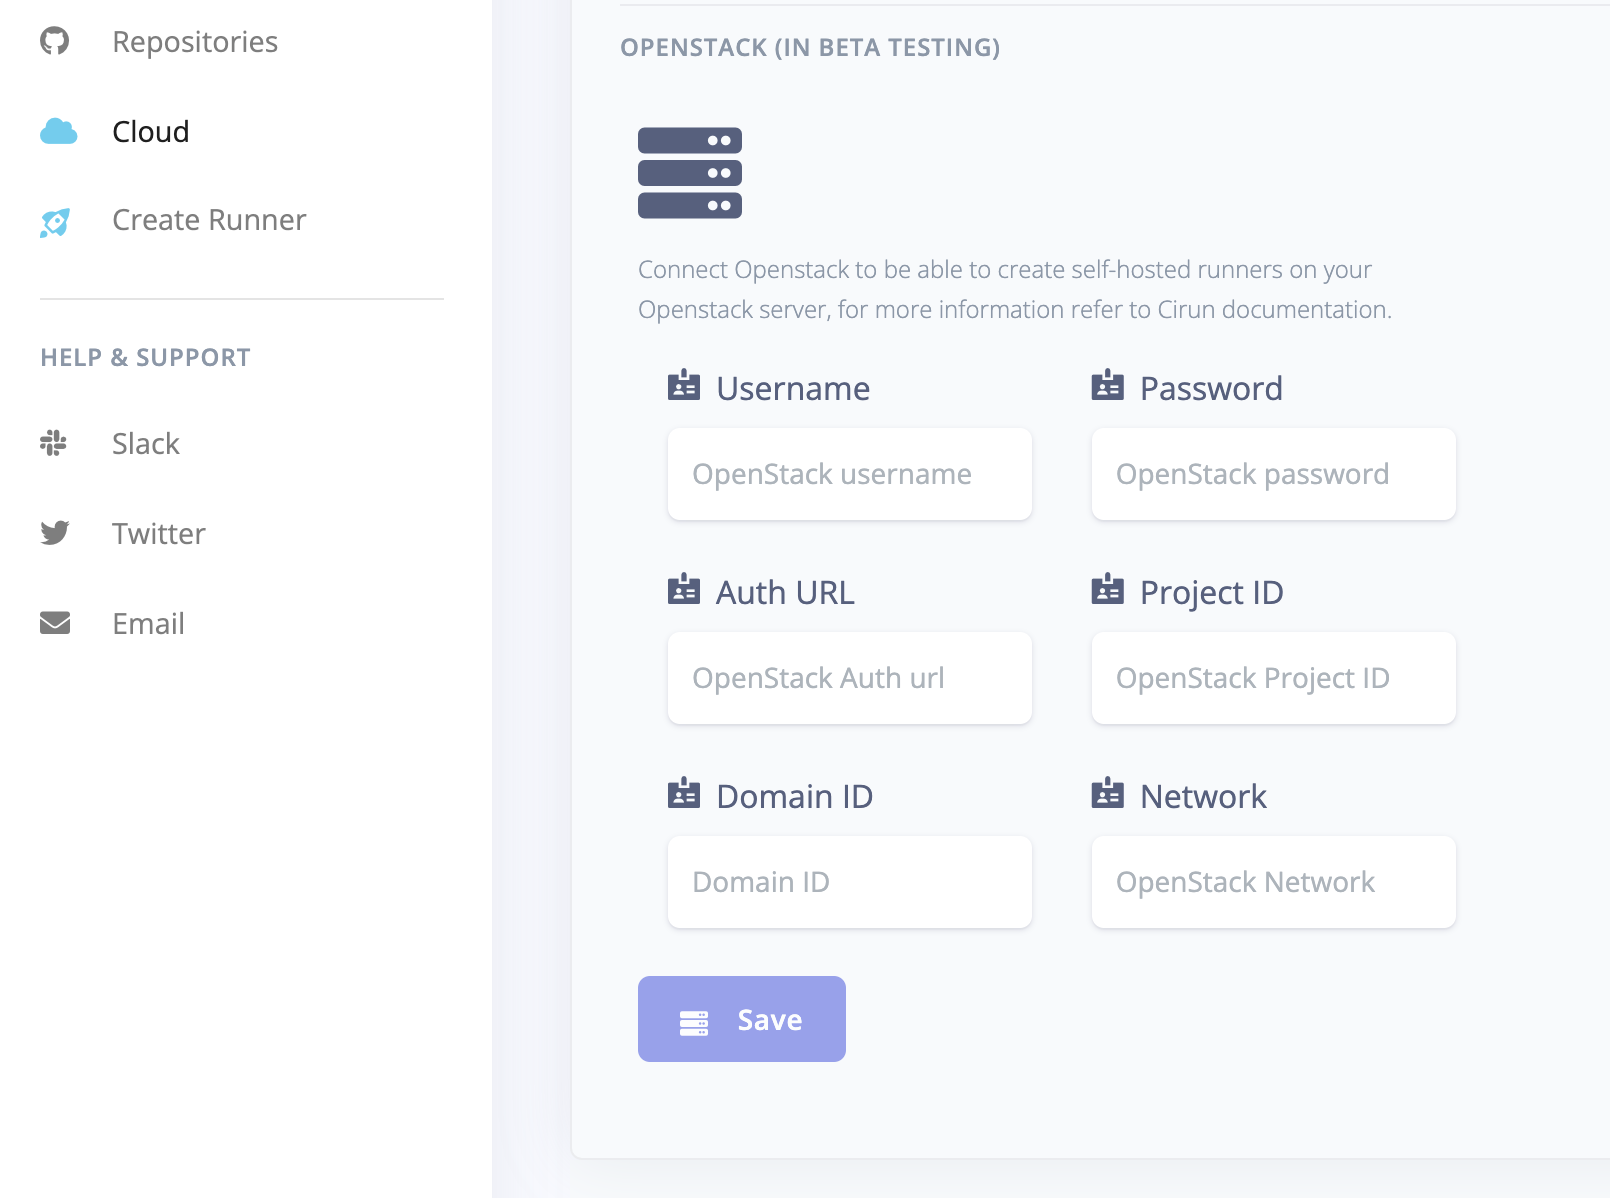
Task: Click the OpenStack Network input field
Action: [1273, 882]
